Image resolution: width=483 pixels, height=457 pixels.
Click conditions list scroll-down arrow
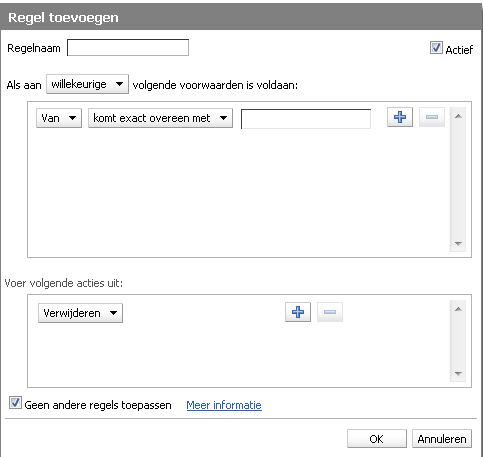tap(458, 244)
